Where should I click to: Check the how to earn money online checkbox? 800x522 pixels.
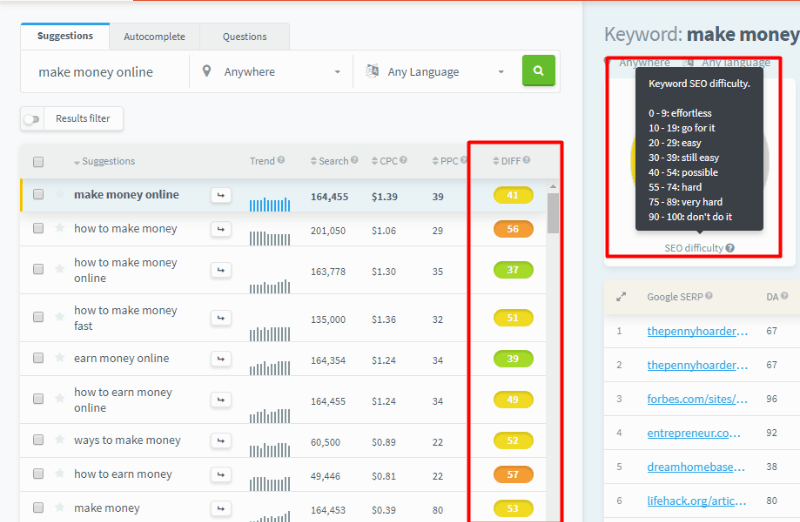tap(38, 399)
